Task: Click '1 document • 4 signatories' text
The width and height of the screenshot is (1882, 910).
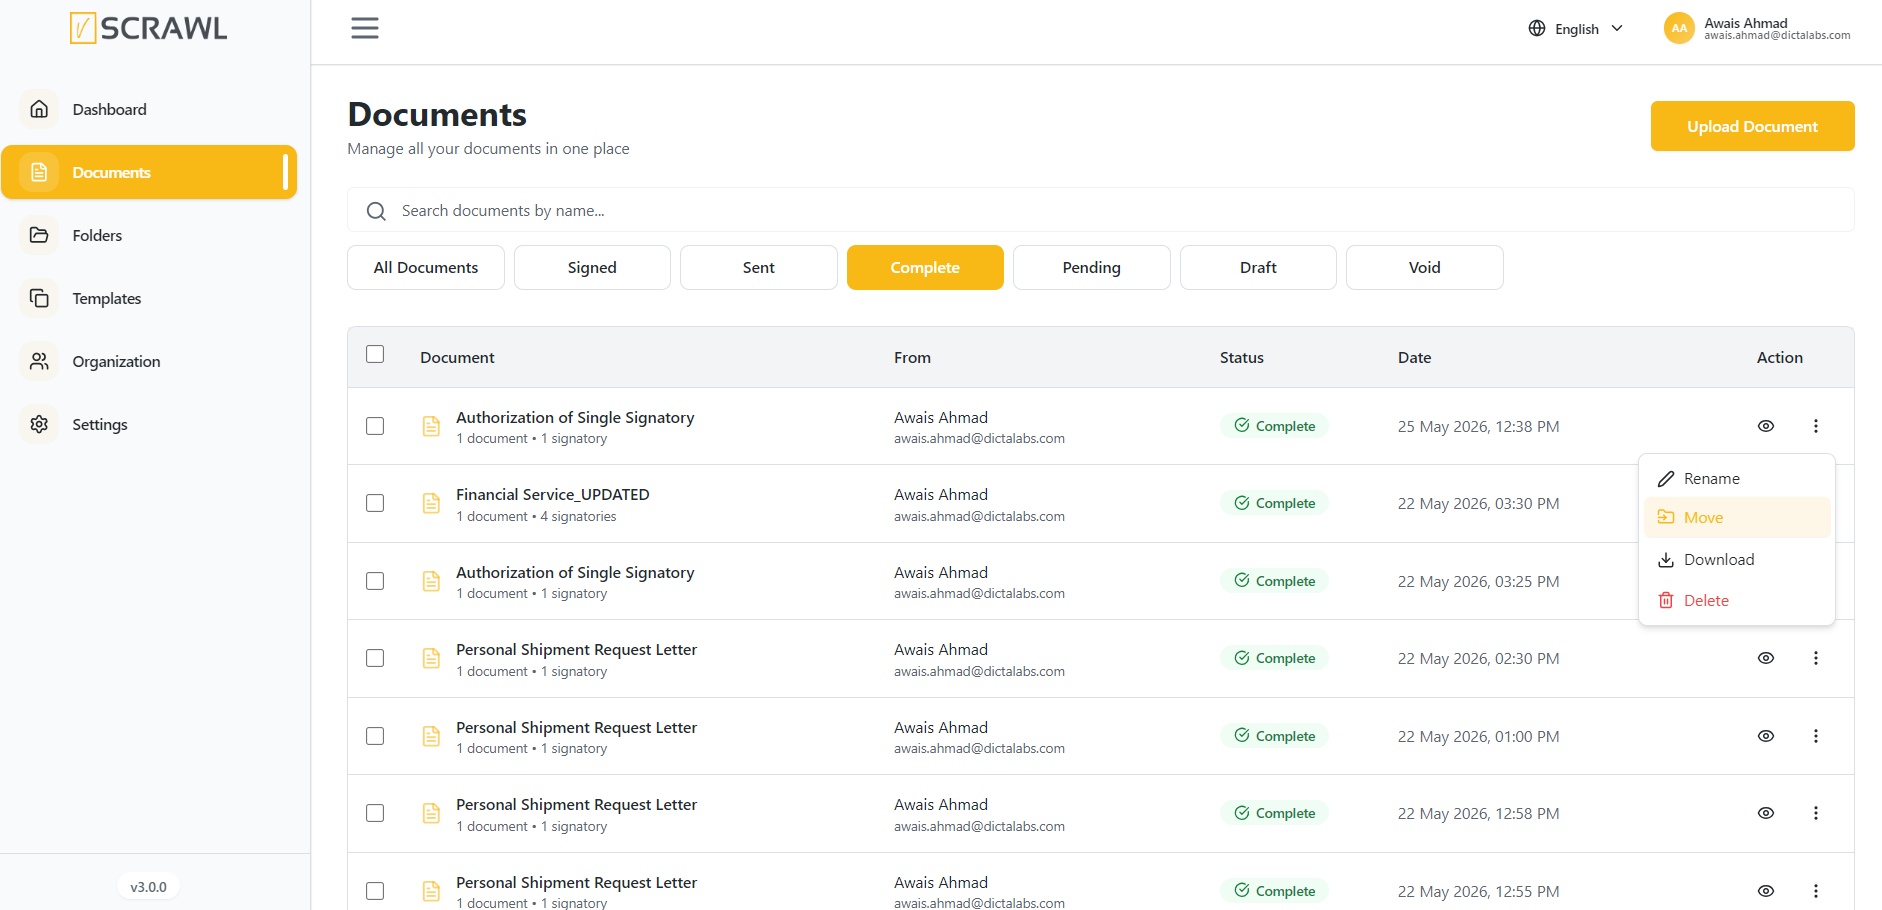Action: tap(536, 517)
